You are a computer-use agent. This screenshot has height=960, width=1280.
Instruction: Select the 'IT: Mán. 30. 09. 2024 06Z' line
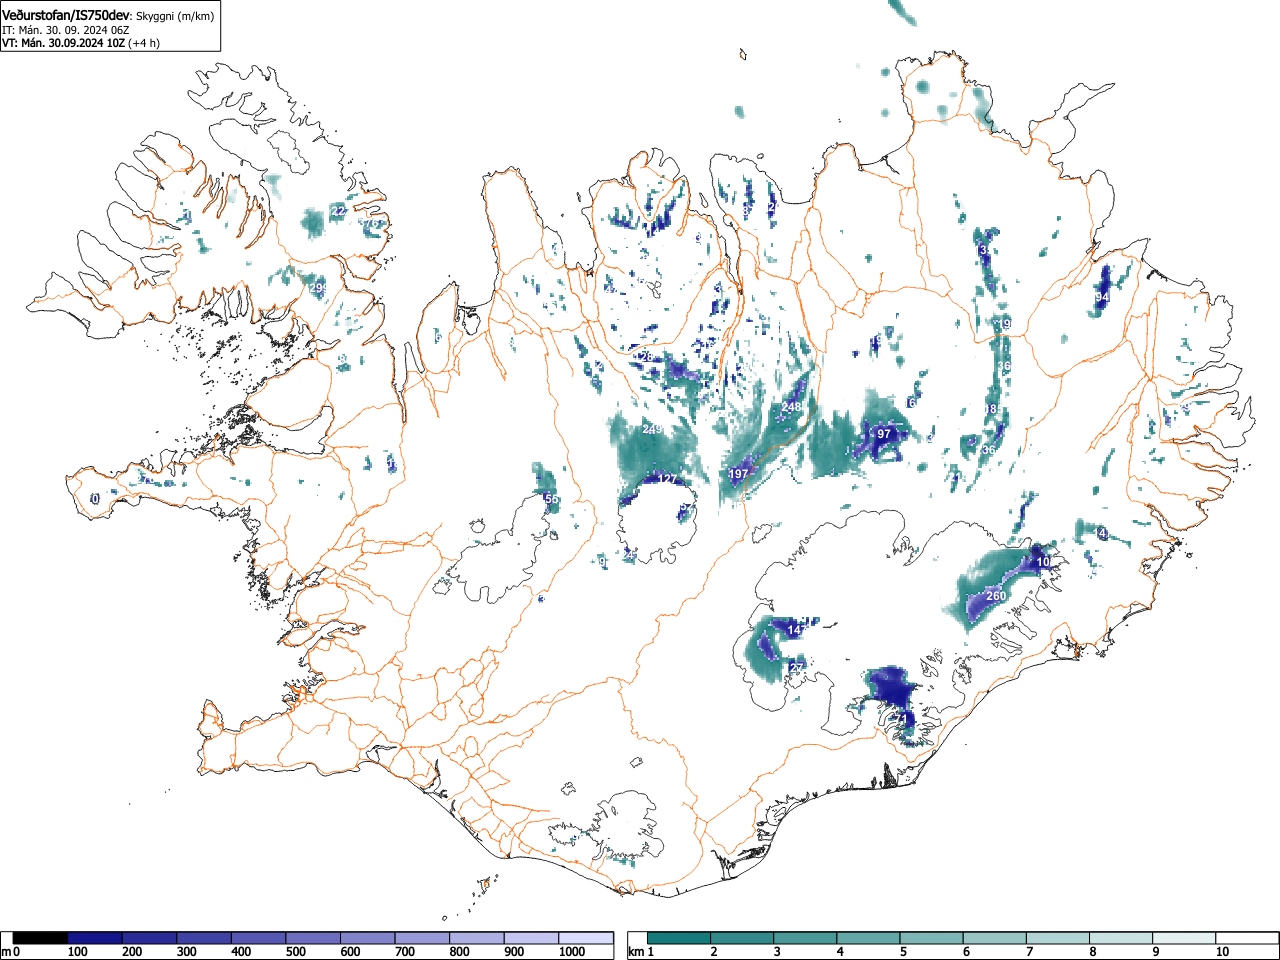[x=66, y=30]
